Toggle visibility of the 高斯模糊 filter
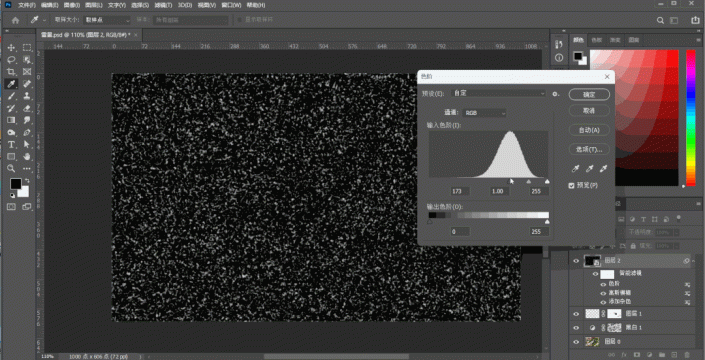The image size is (705, 360). click(x=603, y=293)
